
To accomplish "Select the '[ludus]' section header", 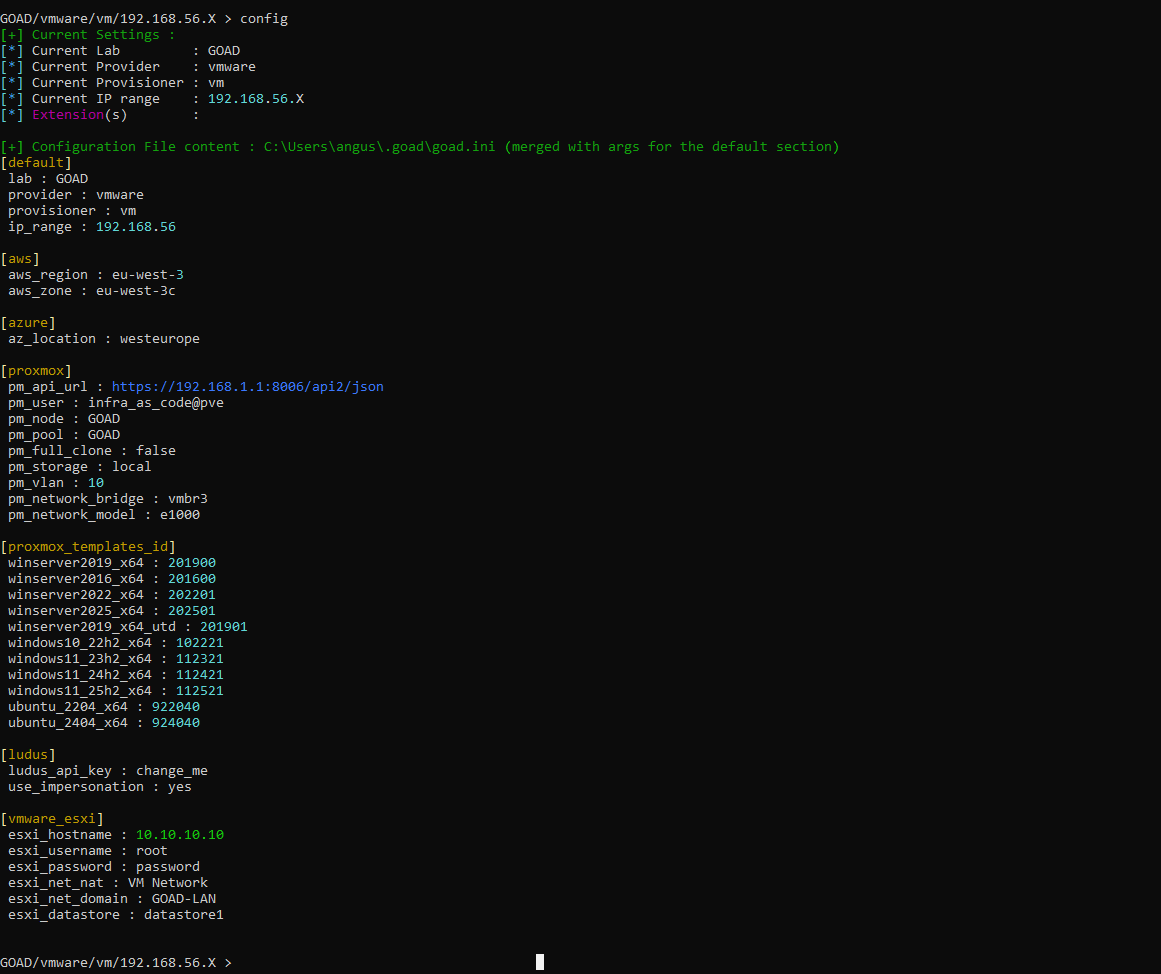I will 28,755.
